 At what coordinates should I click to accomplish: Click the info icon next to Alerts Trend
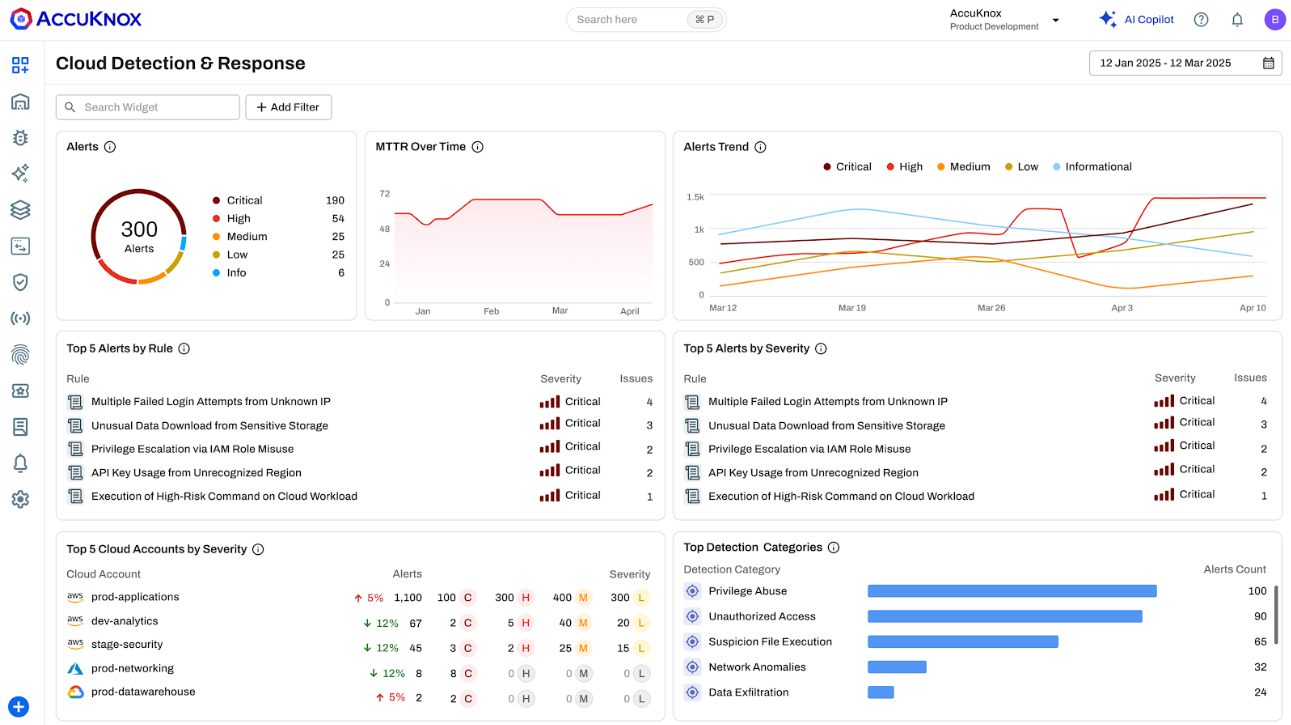point(760,147)
